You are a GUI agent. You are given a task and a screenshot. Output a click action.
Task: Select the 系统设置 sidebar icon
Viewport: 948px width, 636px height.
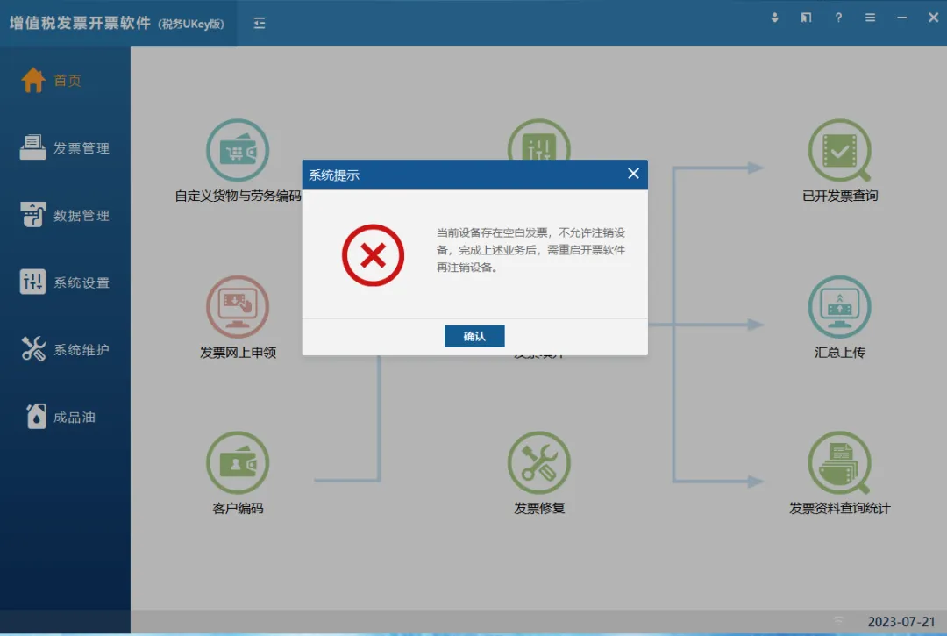tap(64, 282)
